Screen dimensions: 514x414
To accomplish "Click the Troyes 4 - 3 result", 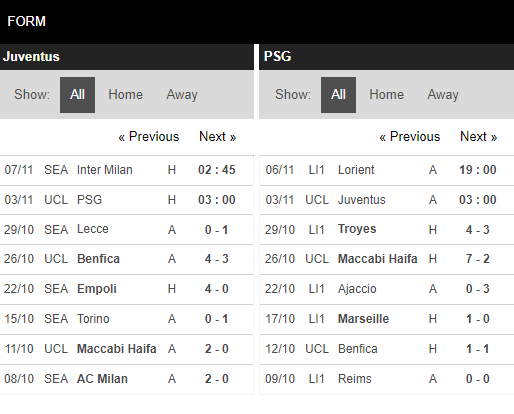I will tap(478, 230).
